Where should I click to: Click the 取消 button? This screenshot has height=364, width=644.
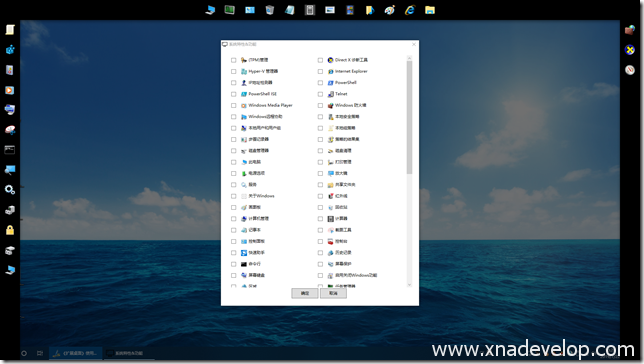[333, 293]
